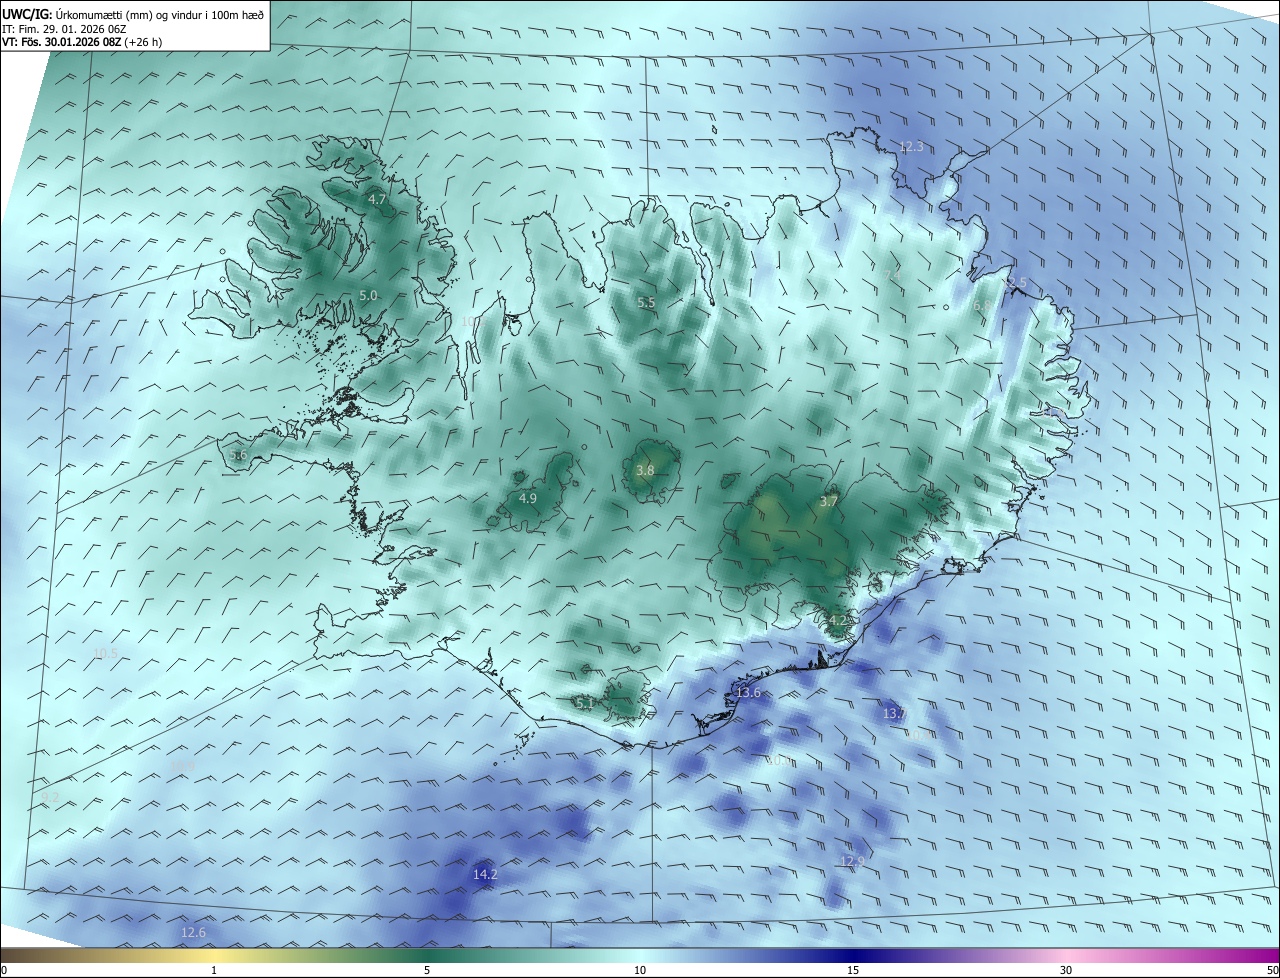The width and height of the screenshot is (1280, 978).
Task: Click the colorbar tick label 0
Action: point(4,970)
